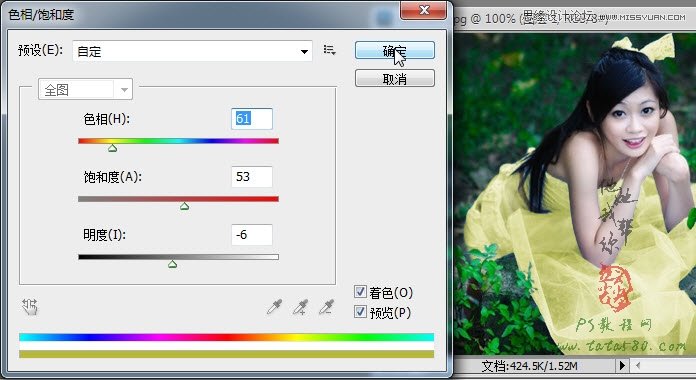Open the 预设 preset dropdown showing 自定

[192, 51]
